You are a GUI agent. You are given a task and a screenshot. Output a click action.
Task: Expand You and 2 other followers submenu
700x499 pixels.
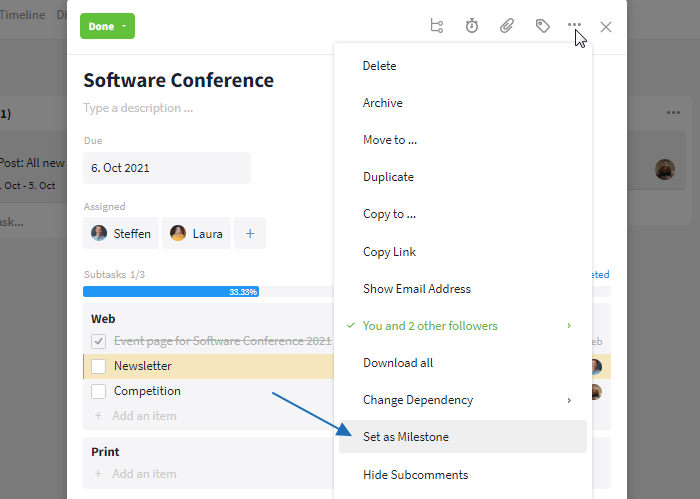click(x=463, y=326)
